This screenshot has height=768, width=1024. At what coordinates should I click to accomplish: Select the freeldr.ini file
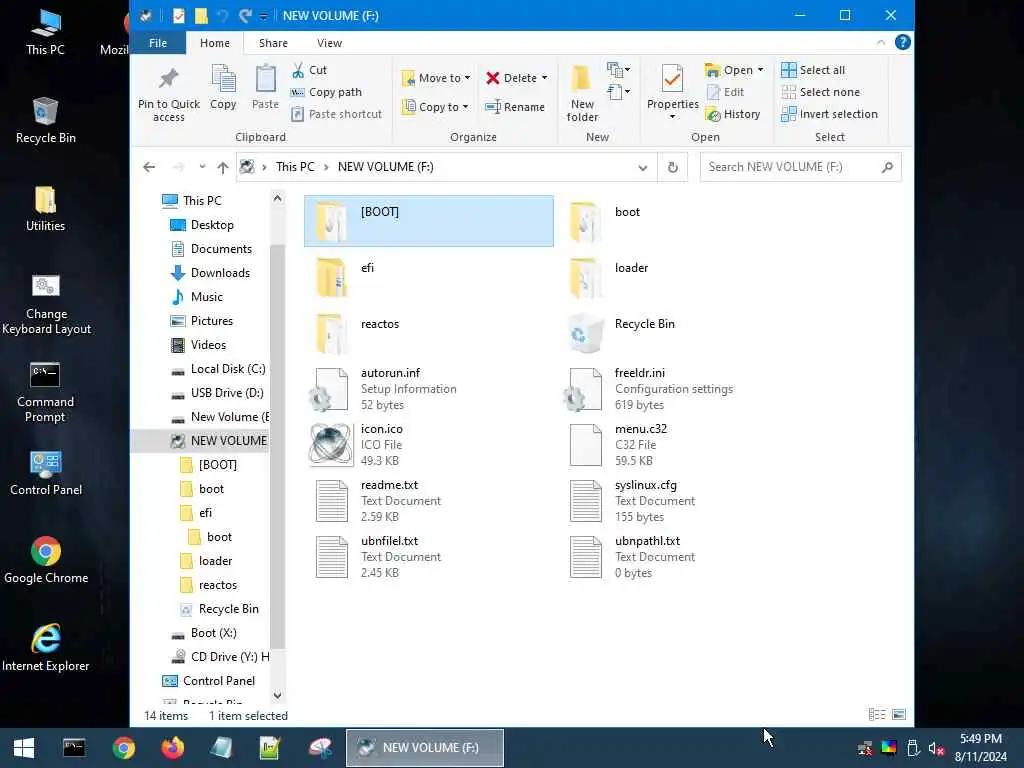(x=682, y=389)
